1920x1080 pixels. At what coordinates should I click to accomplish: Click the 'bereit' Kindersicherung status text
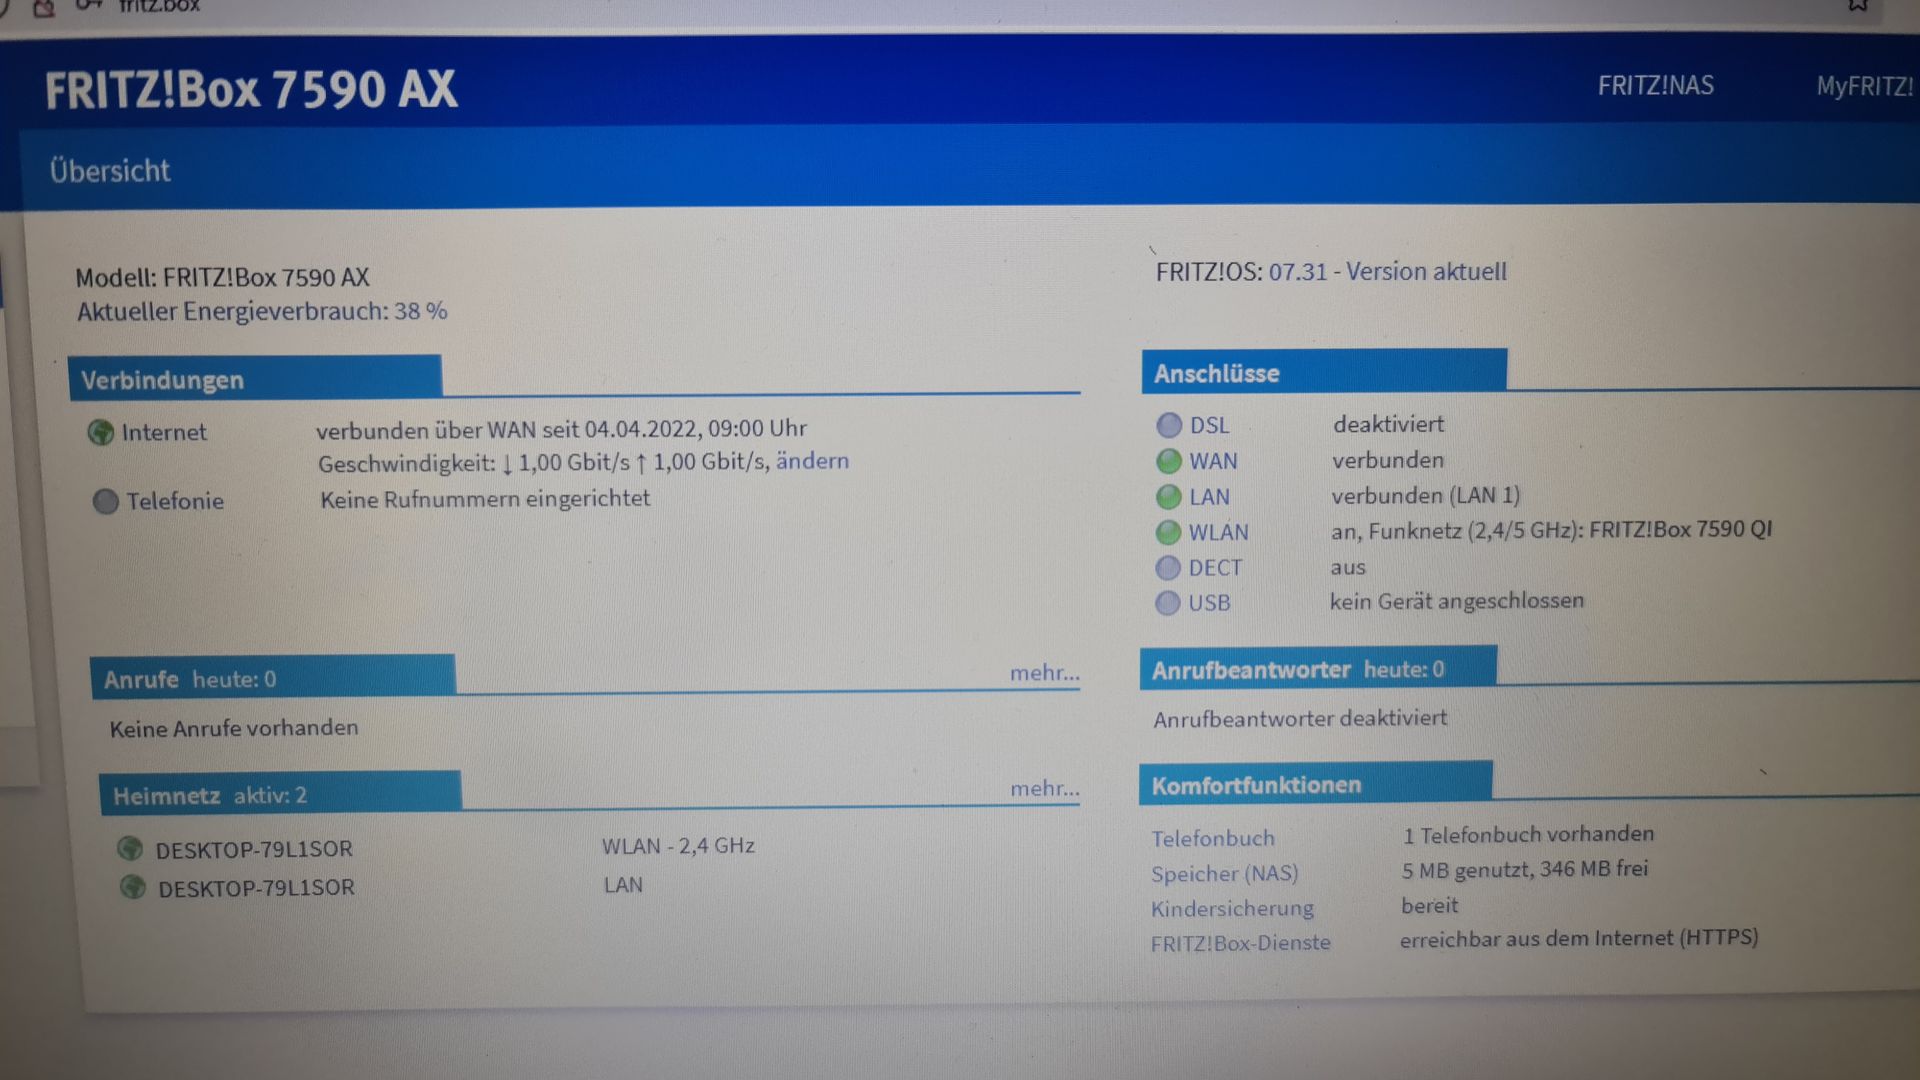click(x=1429, y=906)
